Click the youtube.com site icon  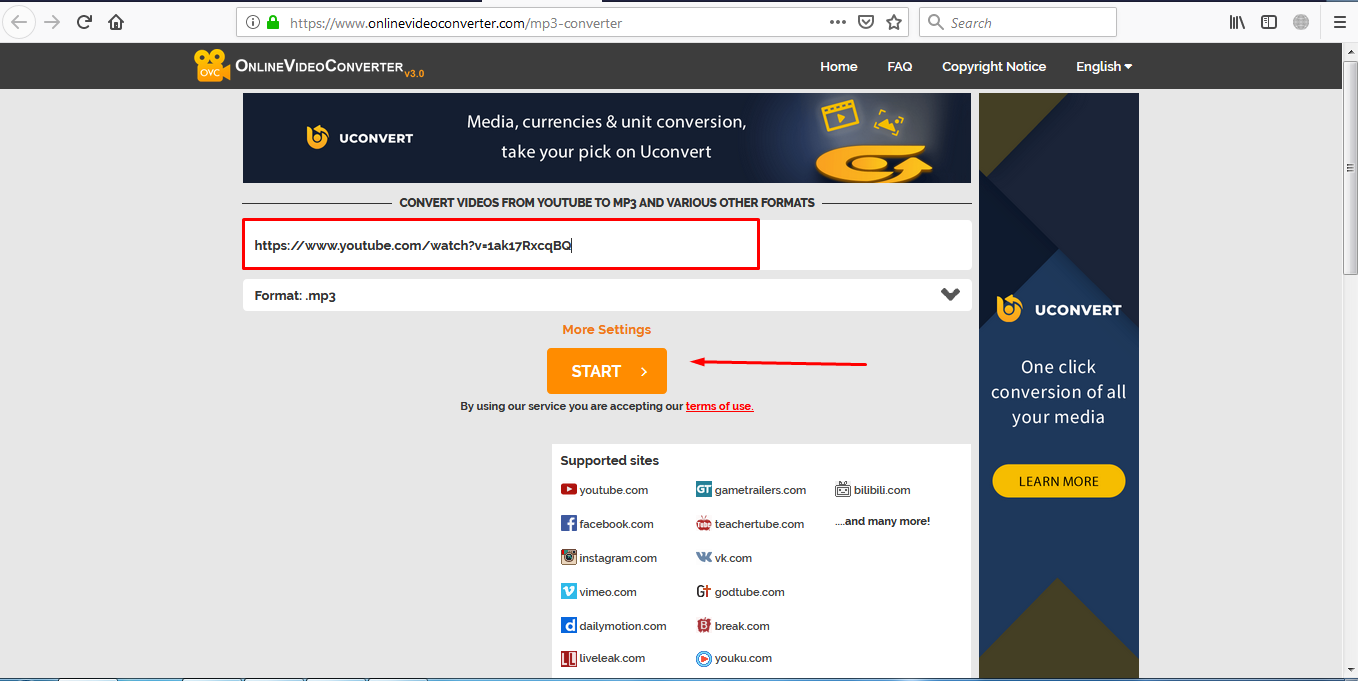[x=569, y=490]
